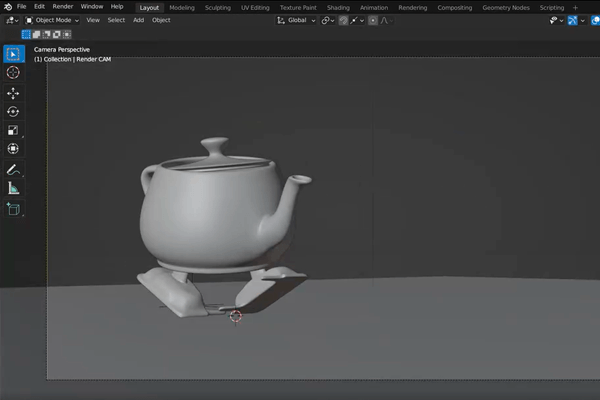Activate the Add Cube tool
Image resolution: width=600 pixels, height=400 pixels.
[x=13, y=209]
